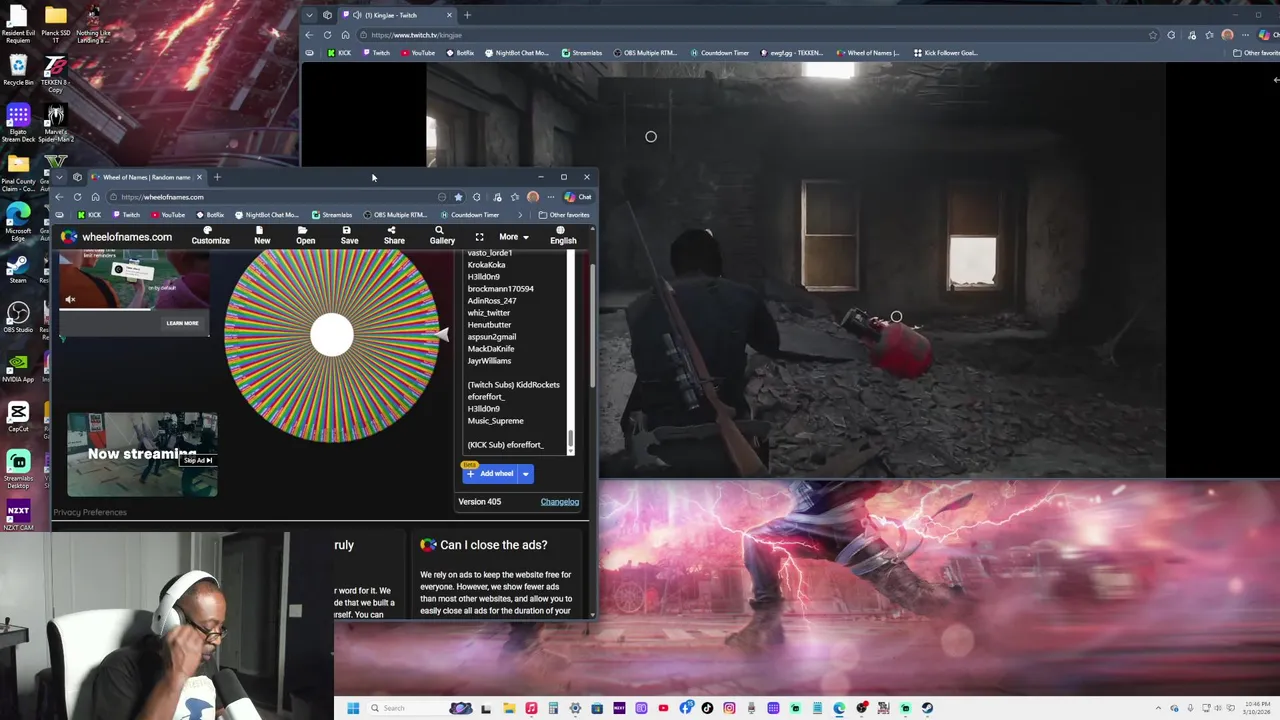Viewport: 1280px width, 720px height.
Task: Go back in the wheelofnames window
Action: 59,197
